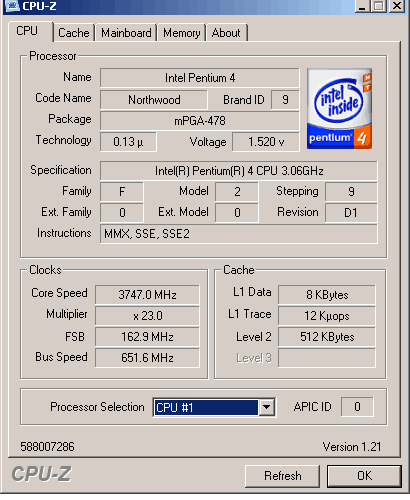
Task: Click the Core Speed value '3747.0 MHz'
Action: 147,295
